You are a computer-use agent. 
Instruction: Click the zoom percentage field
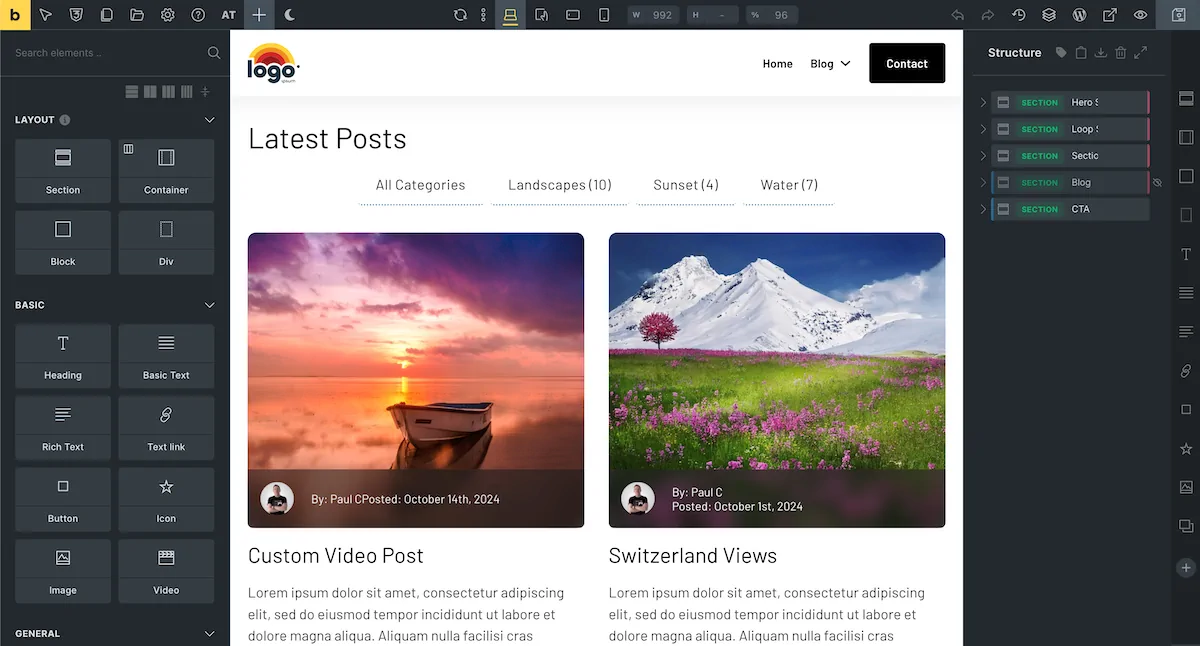772,15
